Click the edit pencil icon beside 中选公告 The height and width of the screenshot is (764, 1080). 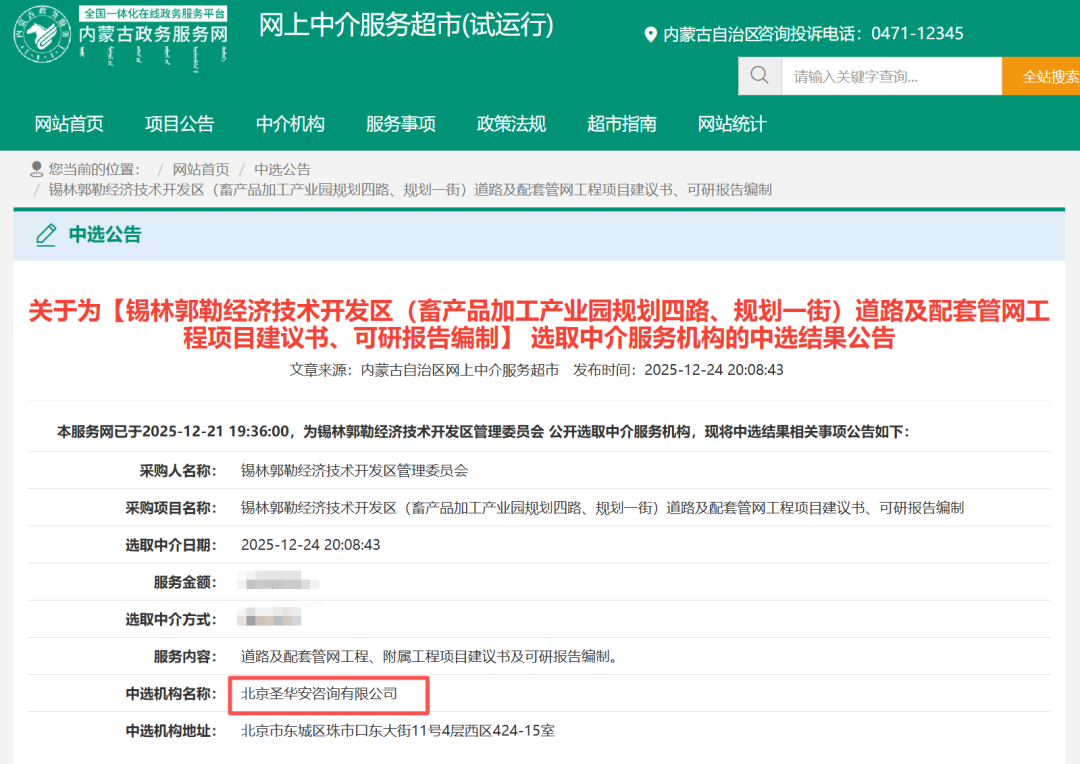[x=46, y=235]
